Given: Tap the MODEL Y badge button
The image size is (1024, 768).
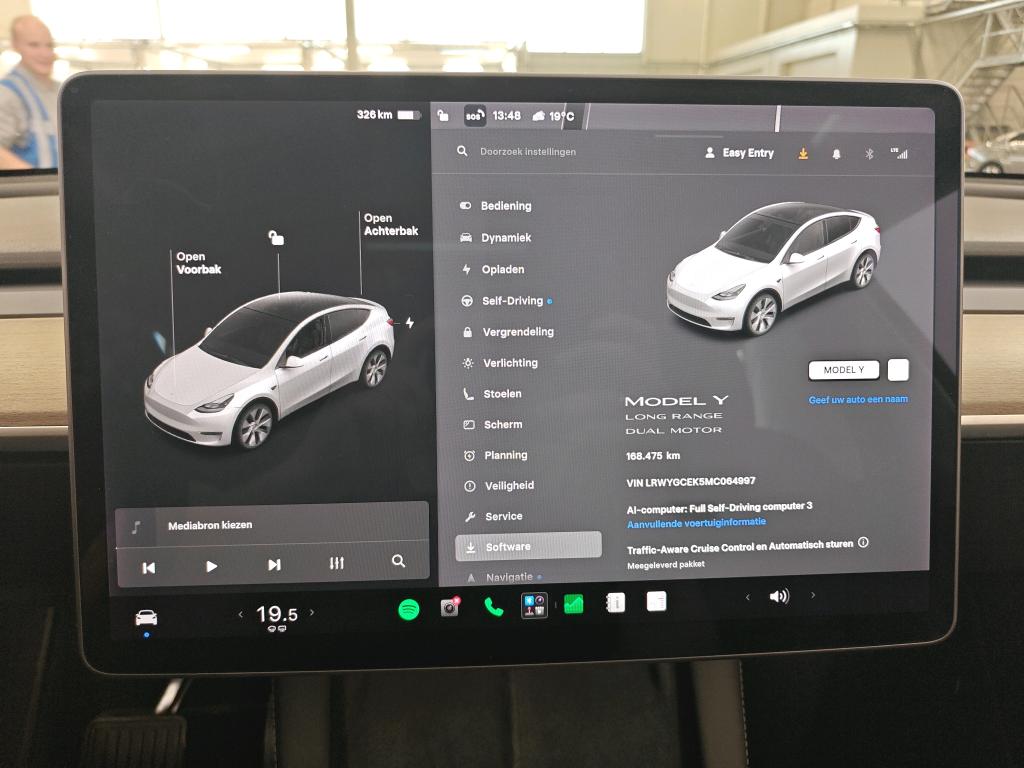Looking at the screenshot, I should [x=844, y=370].
